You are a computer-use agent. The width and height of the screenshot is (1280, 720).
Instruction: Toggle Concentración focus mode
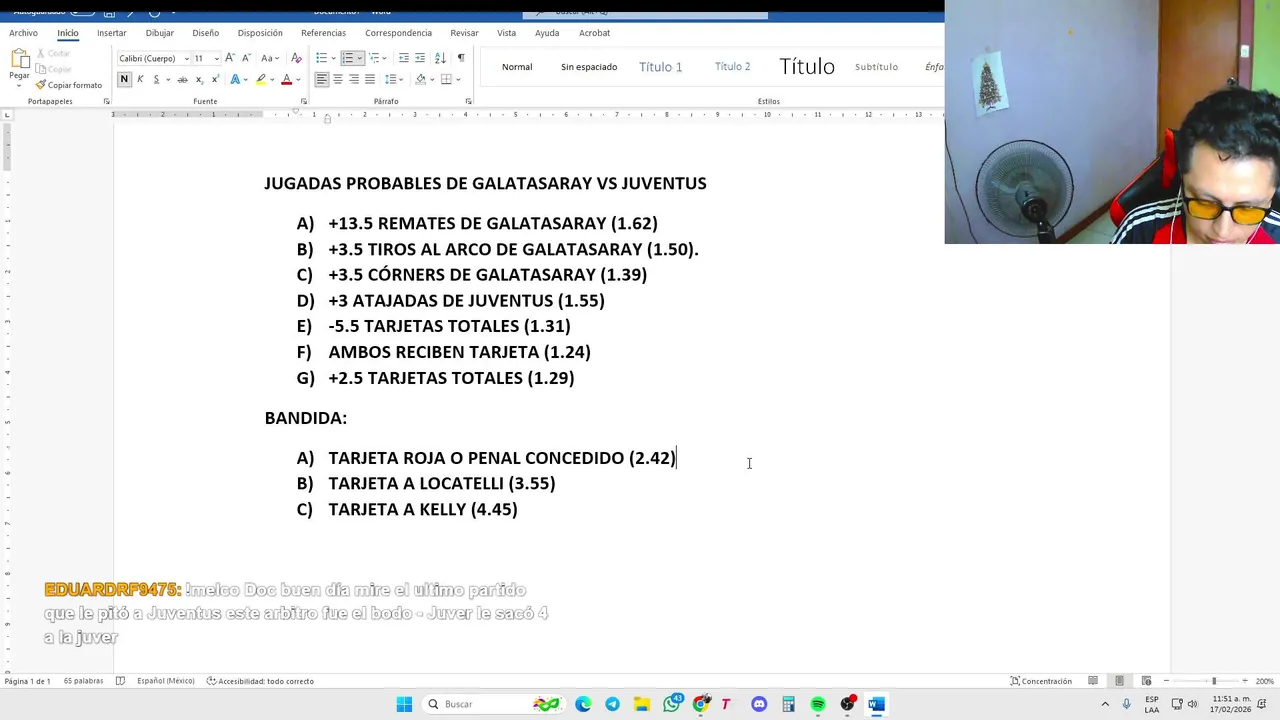(1041, 681)
